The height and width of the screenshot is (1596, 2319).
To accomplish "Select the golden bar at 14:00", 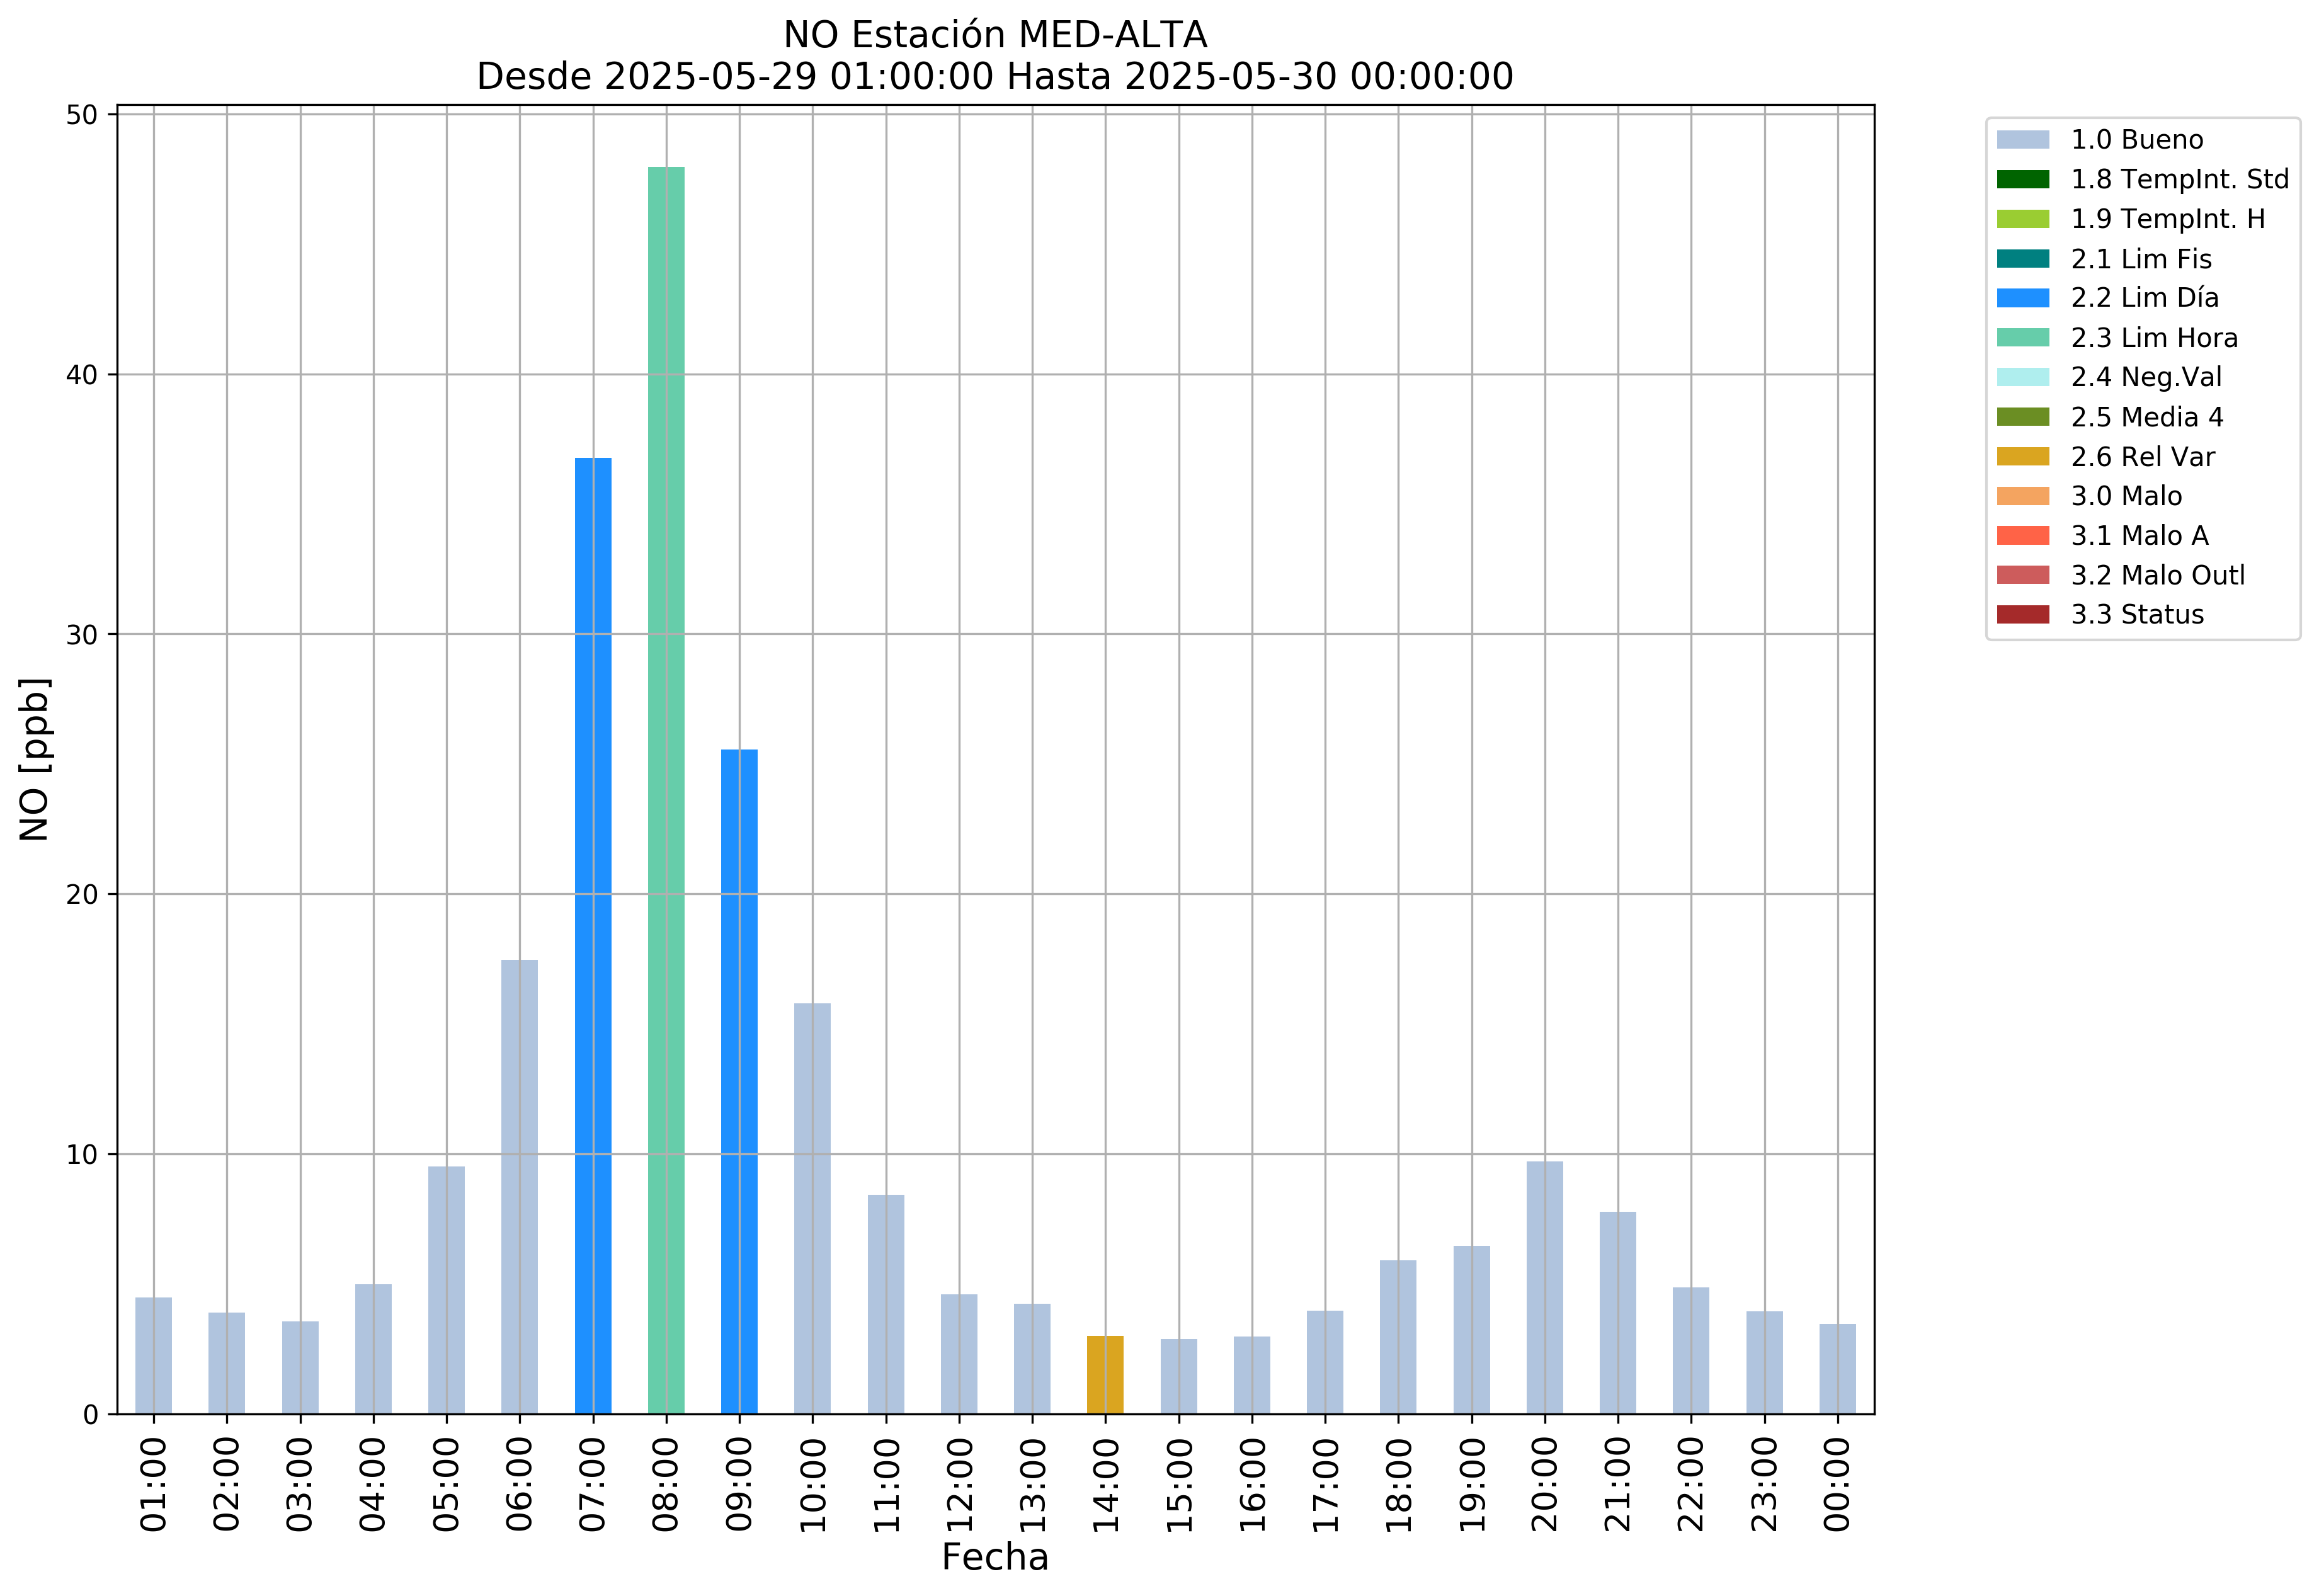I will [x=1105, y=1375].
